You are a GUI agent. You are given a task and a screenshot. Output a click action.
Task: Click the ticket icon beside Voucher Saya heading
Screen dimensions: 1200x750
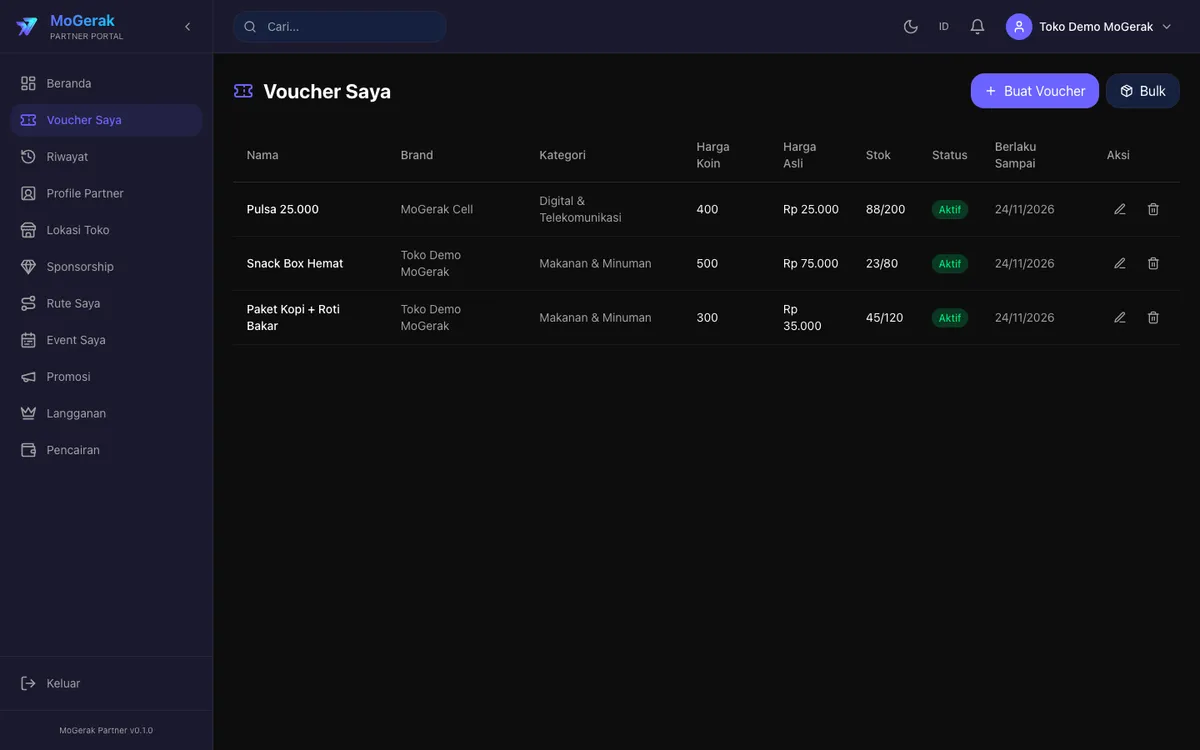243,91
